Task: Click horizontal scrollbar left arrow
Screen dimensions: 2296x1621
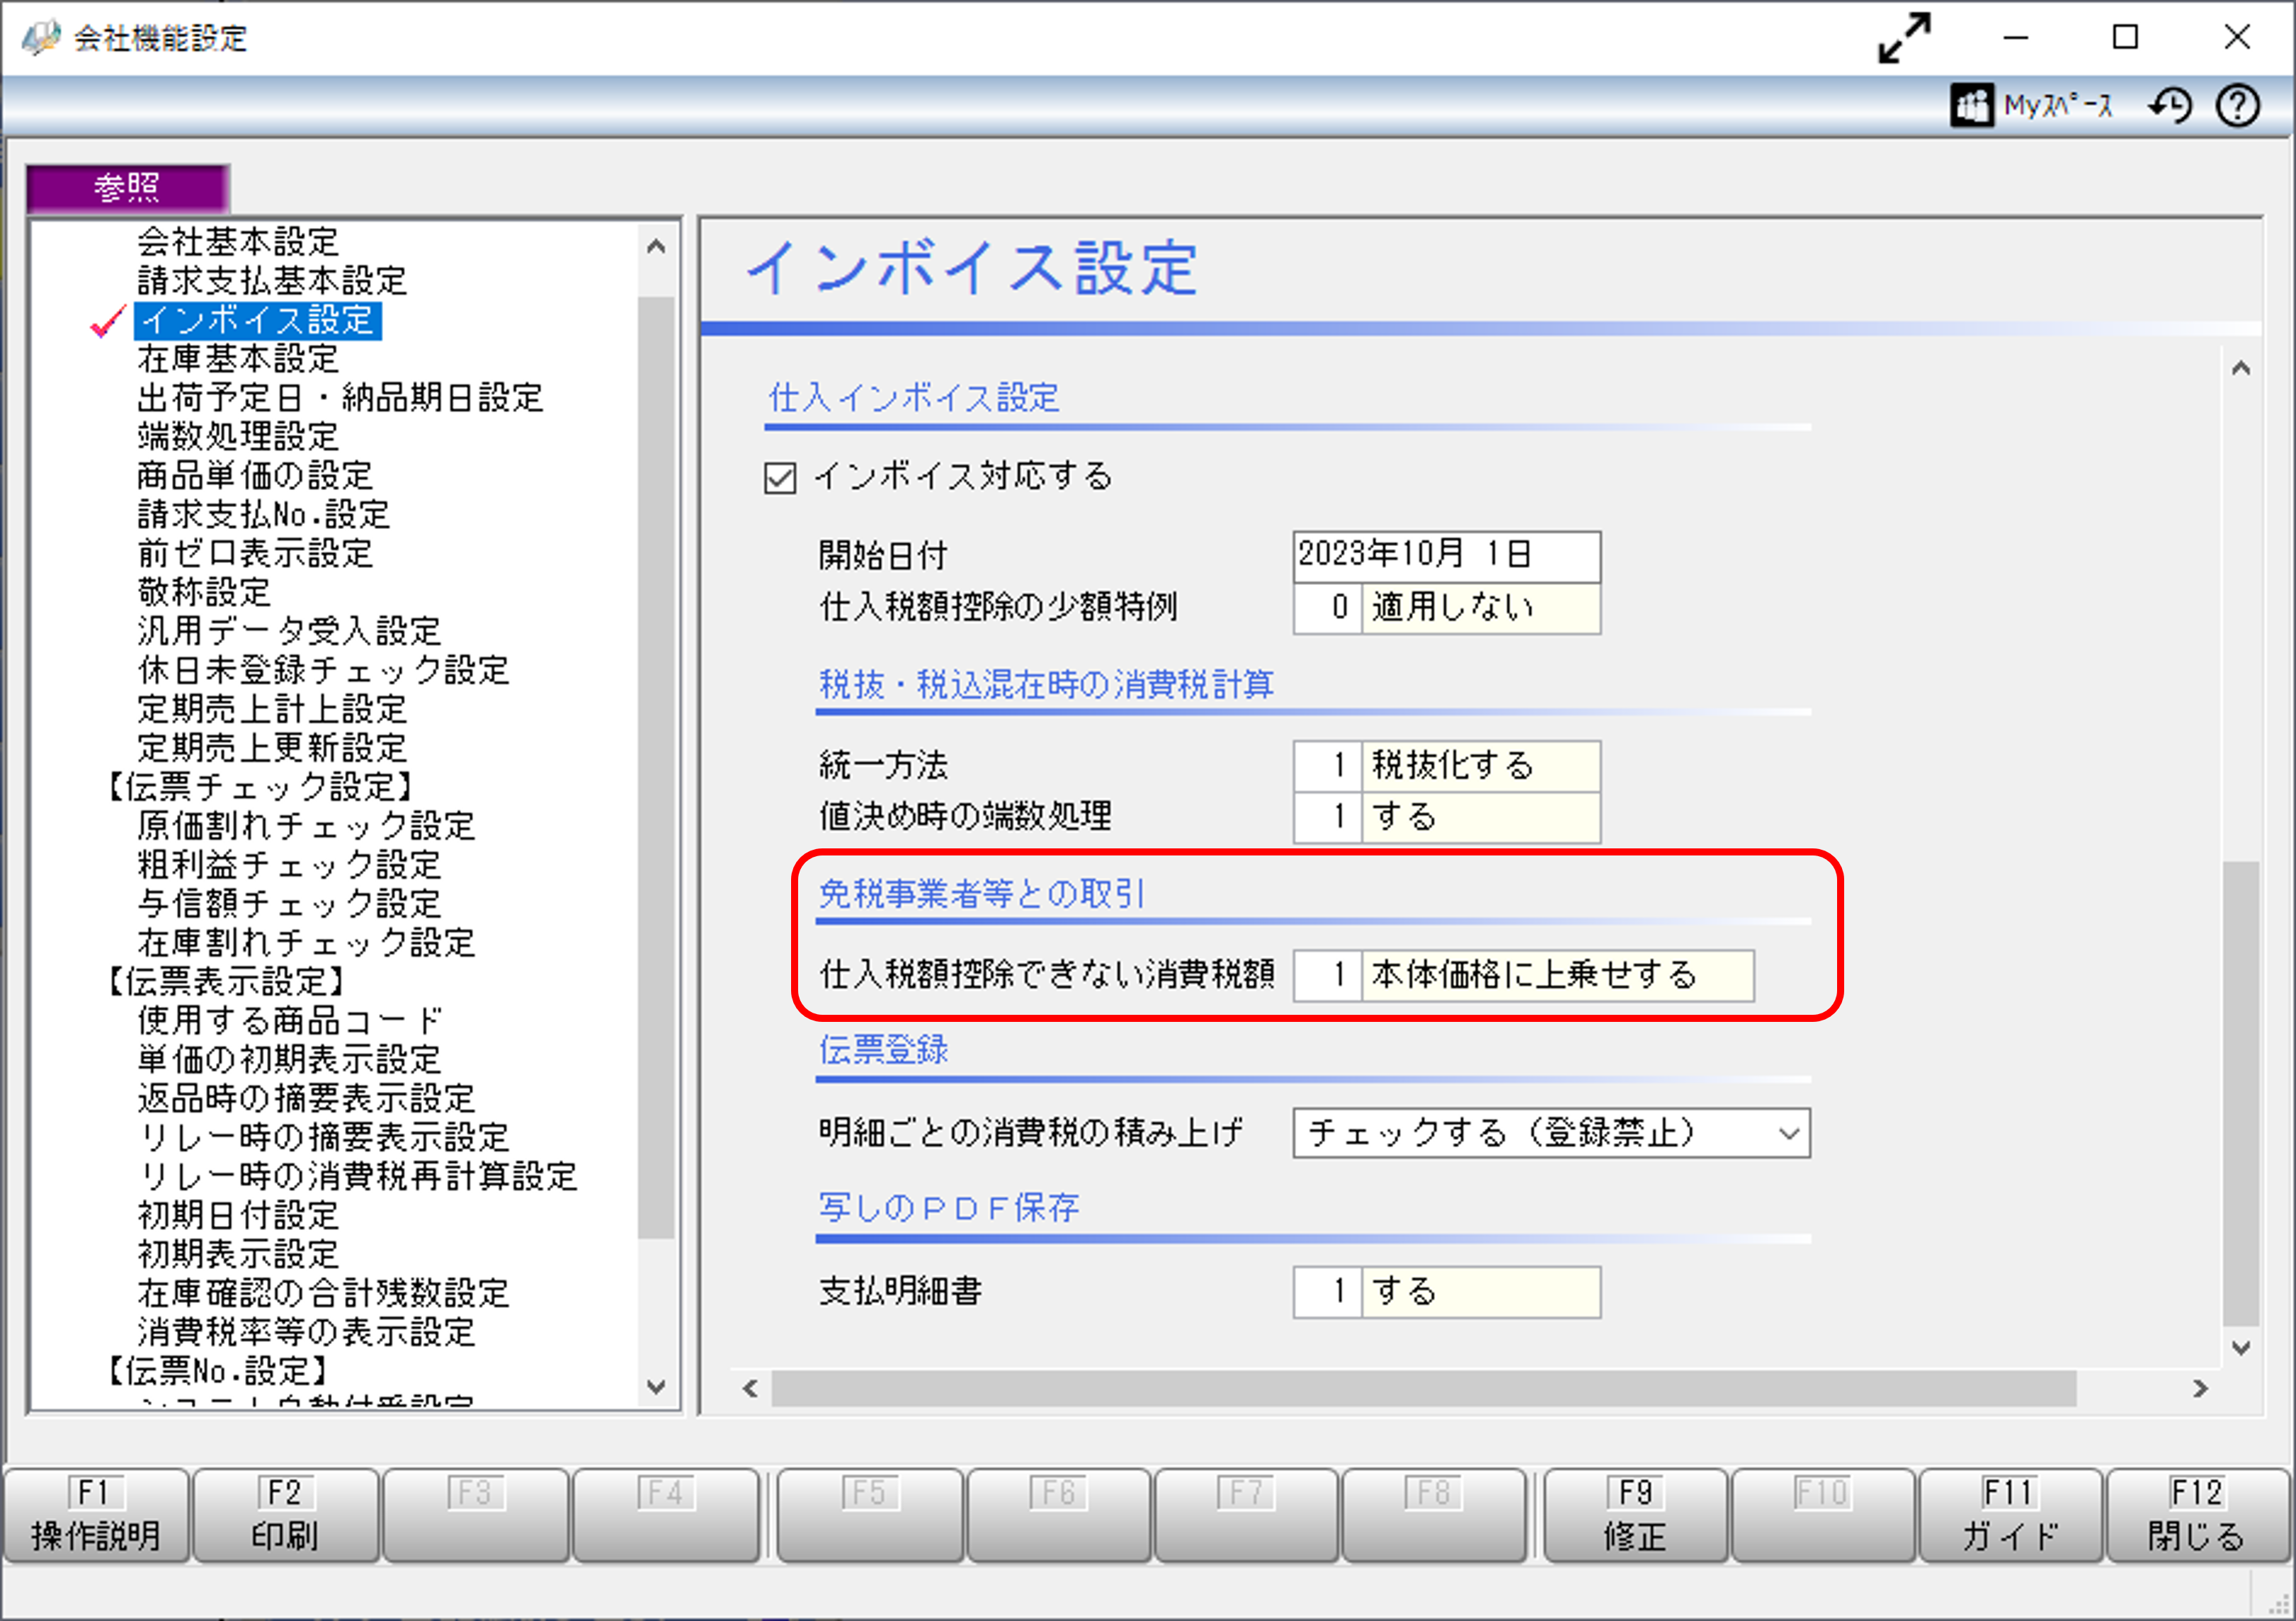Action: click(750, 1389)
